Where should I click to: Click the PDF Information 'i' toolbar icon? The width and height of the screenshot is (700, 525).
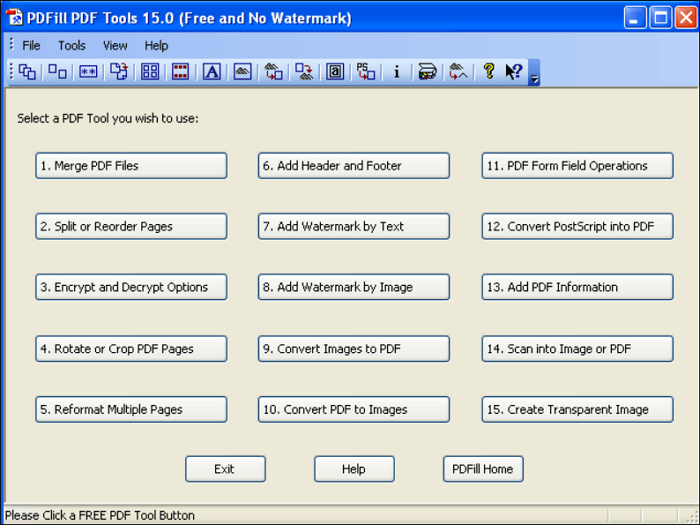pos(396,71)
